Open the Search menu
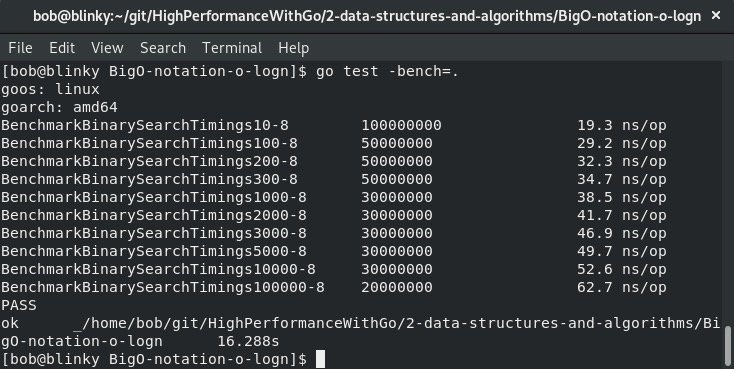Image resolution: width=734 pixels, height=369 pixels. pos(163,48)
